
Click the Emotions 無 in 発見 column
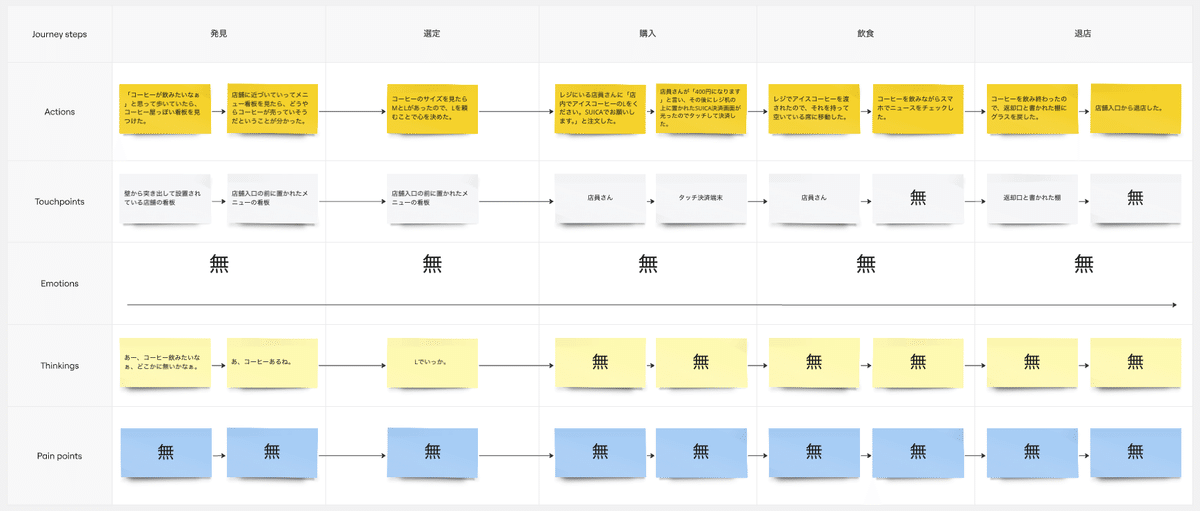coord(219,264)
